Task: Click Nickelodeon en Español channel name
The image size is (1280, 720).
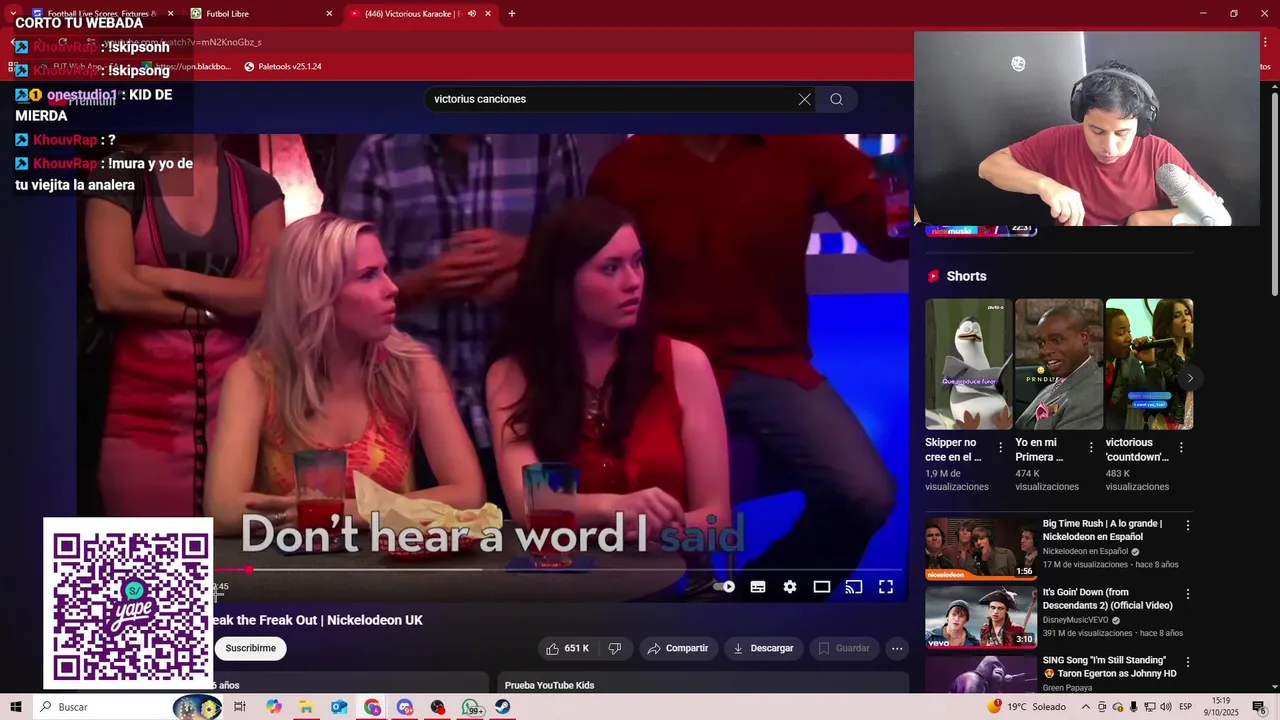Action: [1085, 551]
